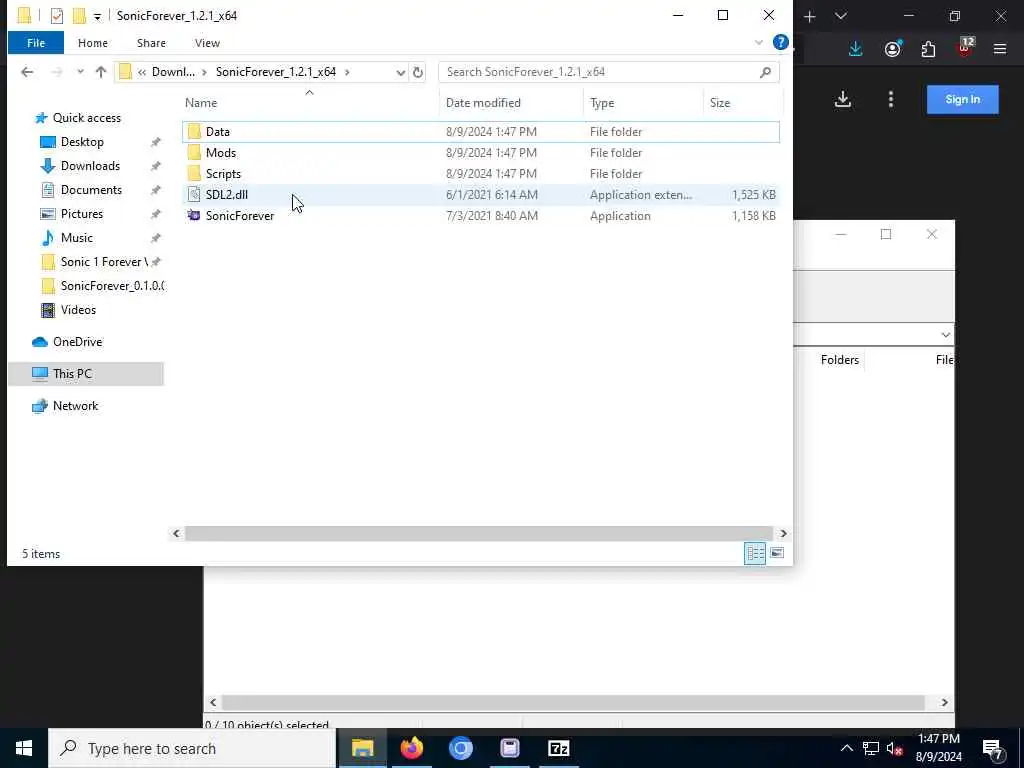The image size is (1024, 768).
Task: Sort files by Name column
Action: click(x=200, y=103)
